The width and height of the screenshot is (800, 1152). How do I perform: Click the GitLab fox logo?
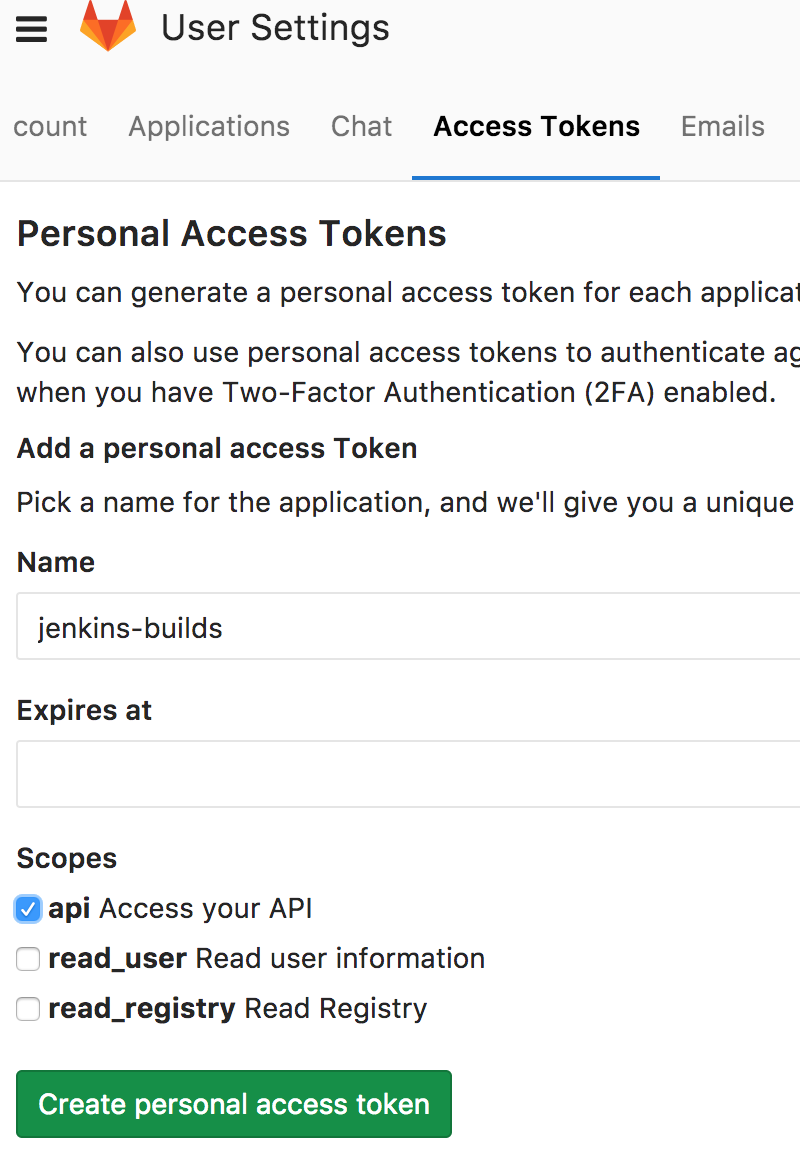[x=108, y=26]
